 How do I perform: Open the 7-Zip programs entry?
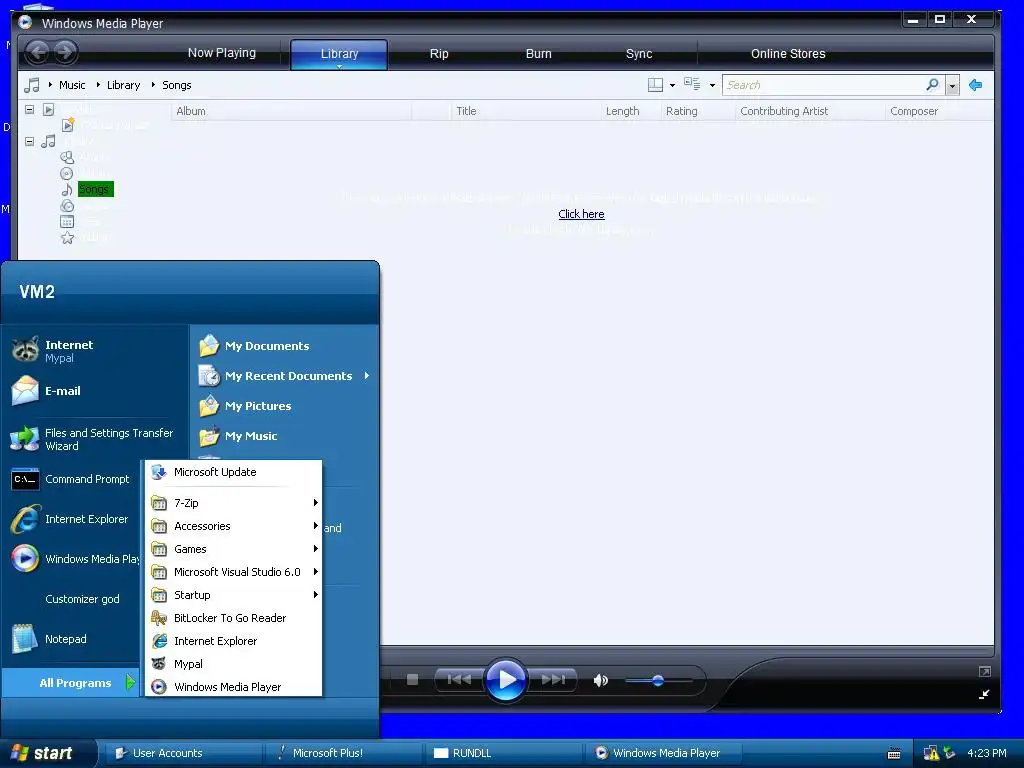point(233,503)
